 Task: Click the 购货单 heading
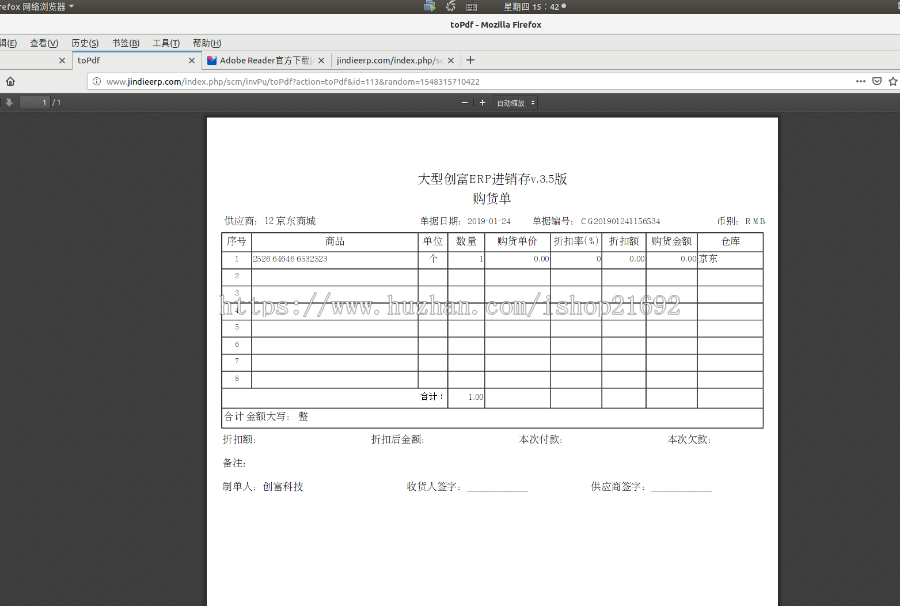492,199
